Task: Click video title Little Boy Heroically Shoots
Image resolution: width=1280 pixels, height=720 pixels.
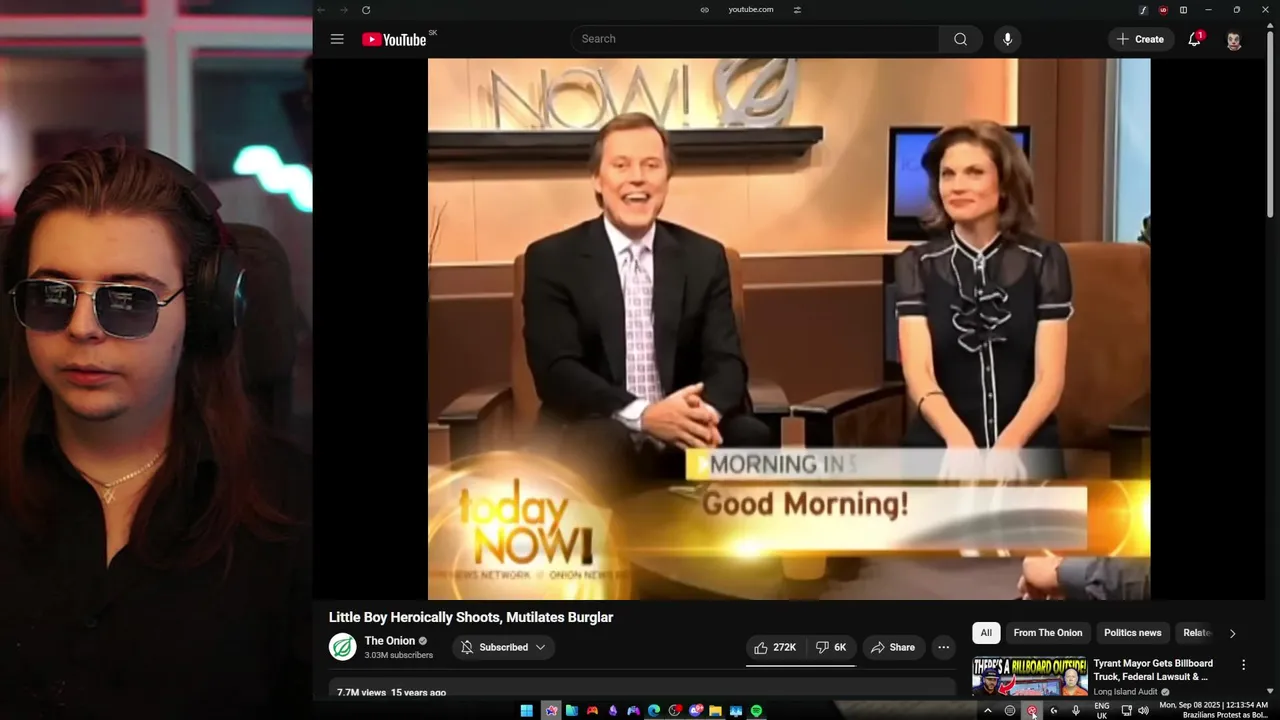Action: click(471, 617)
